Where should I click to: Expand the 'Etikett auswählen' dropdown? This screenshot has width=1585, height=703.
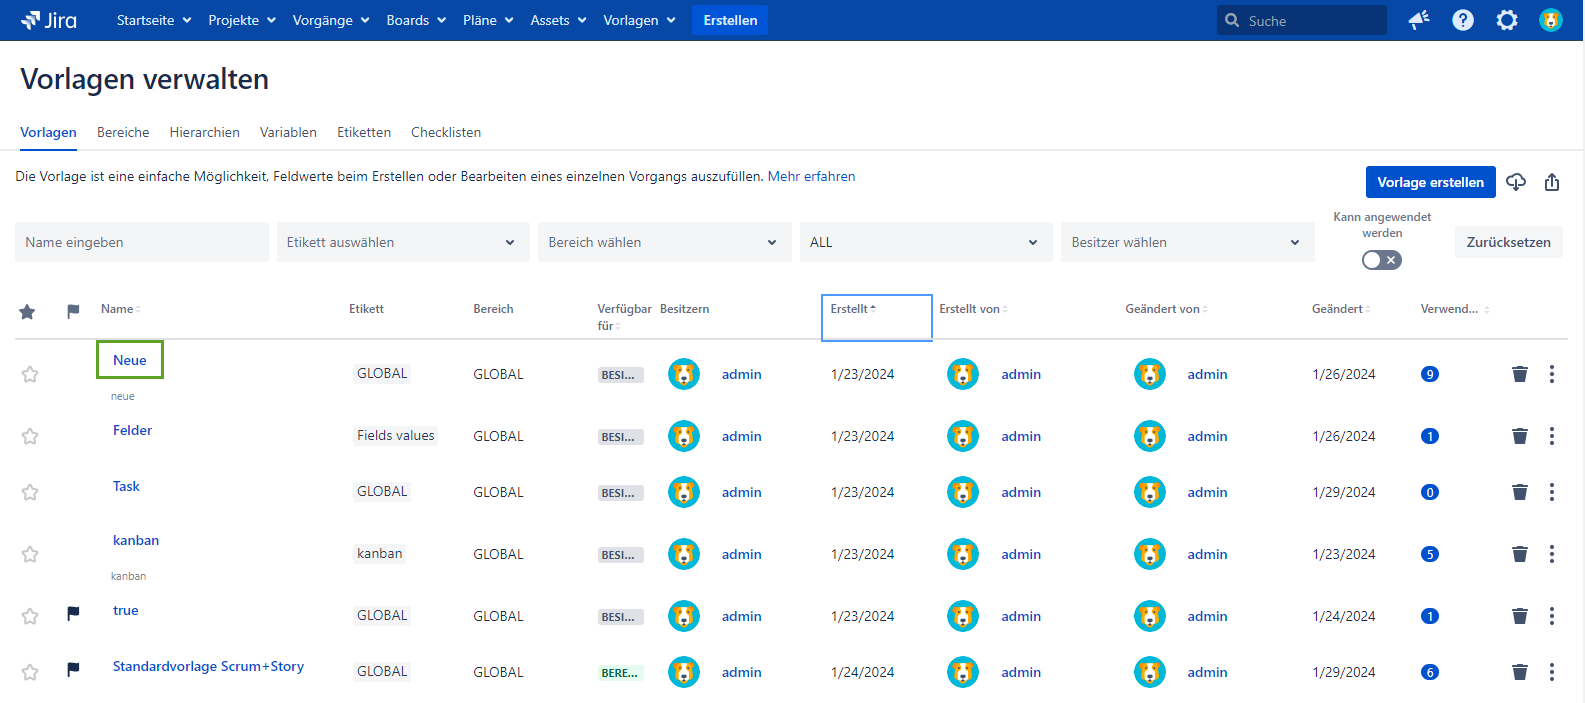[x=402, y=242]
